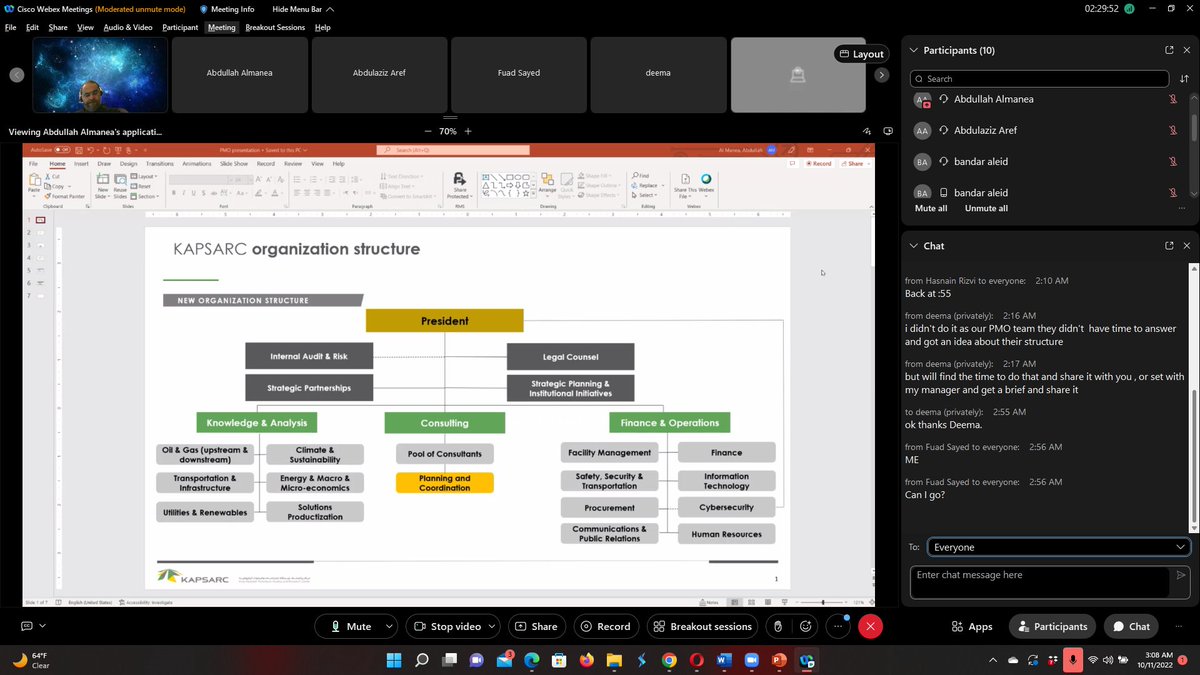The width and height of the screenshot is (1200, 675).
Task: Start recording with the Record button
Action: click(605, 627)
